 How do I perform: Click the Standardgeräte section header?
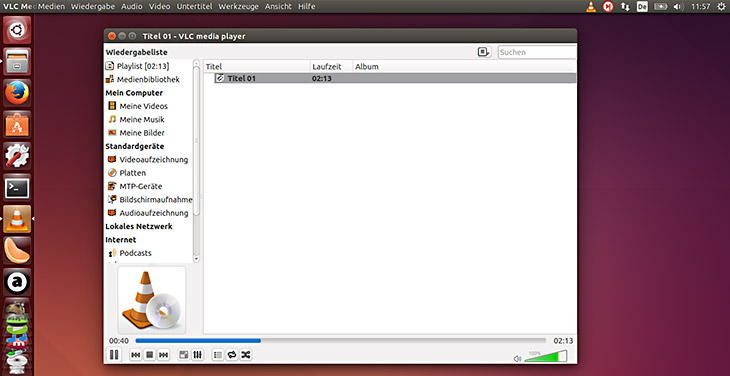point(135,146)
